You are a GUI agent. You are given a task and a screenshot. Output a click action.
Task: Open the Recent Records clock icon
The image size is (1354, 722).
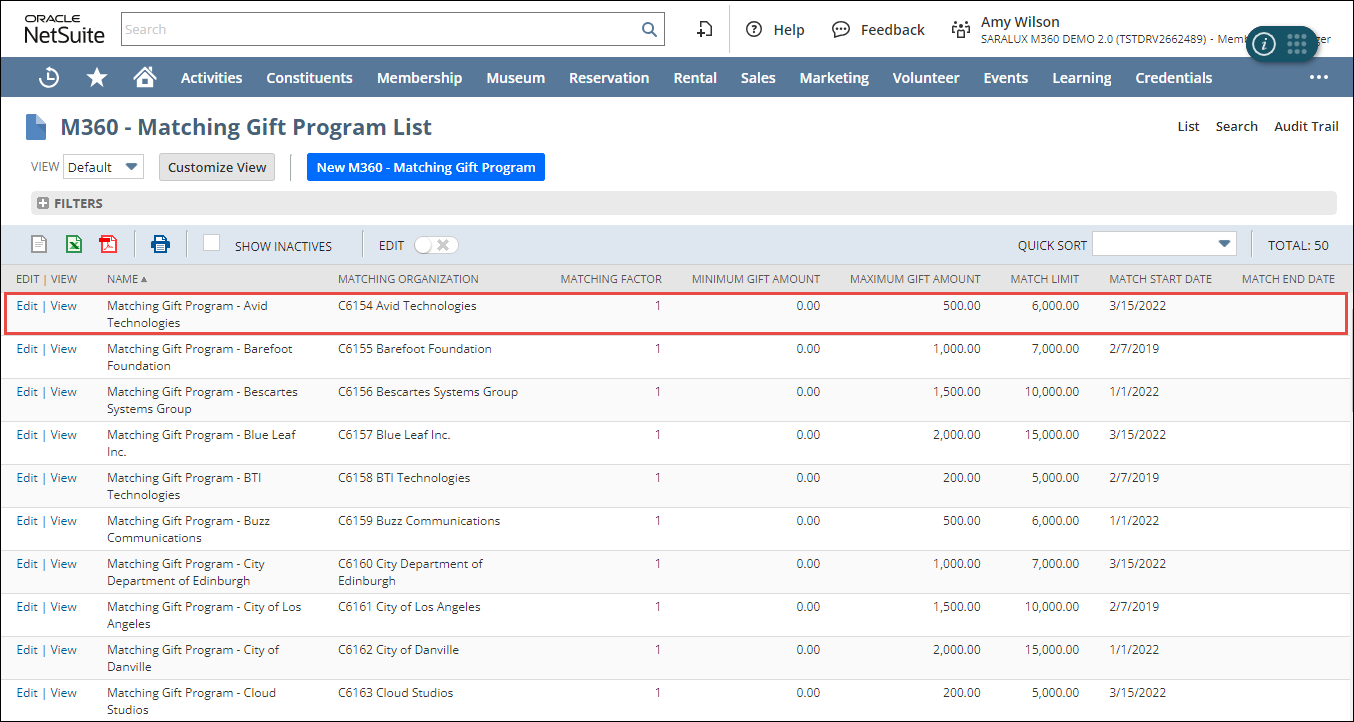pos(49,78)
